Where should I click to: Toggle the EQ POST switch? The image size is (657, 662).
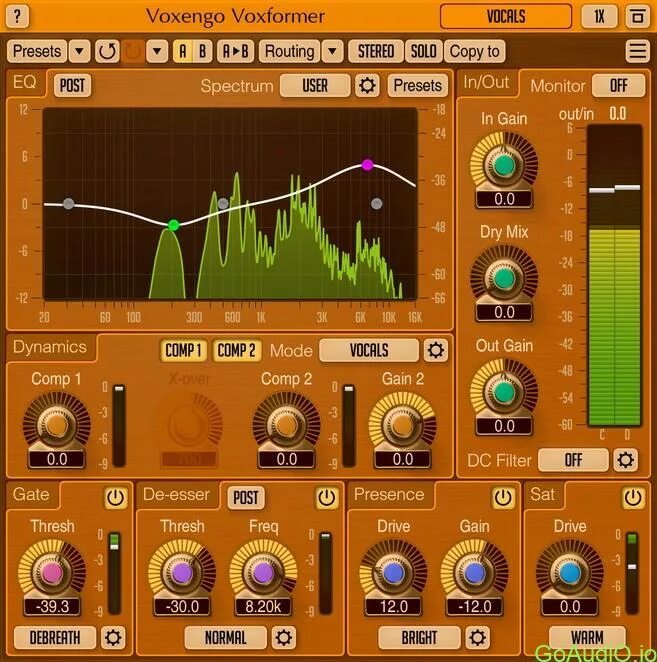[72, 86]
